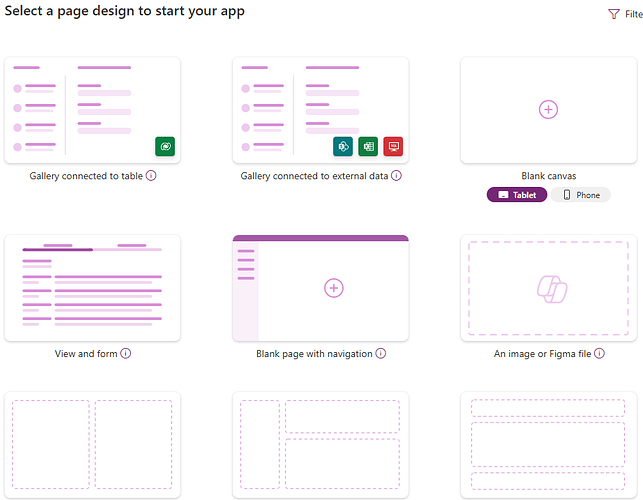Open info for Gallery connected to table
The width and height of the screenshot is (643, 500).
tap(151, 176)
